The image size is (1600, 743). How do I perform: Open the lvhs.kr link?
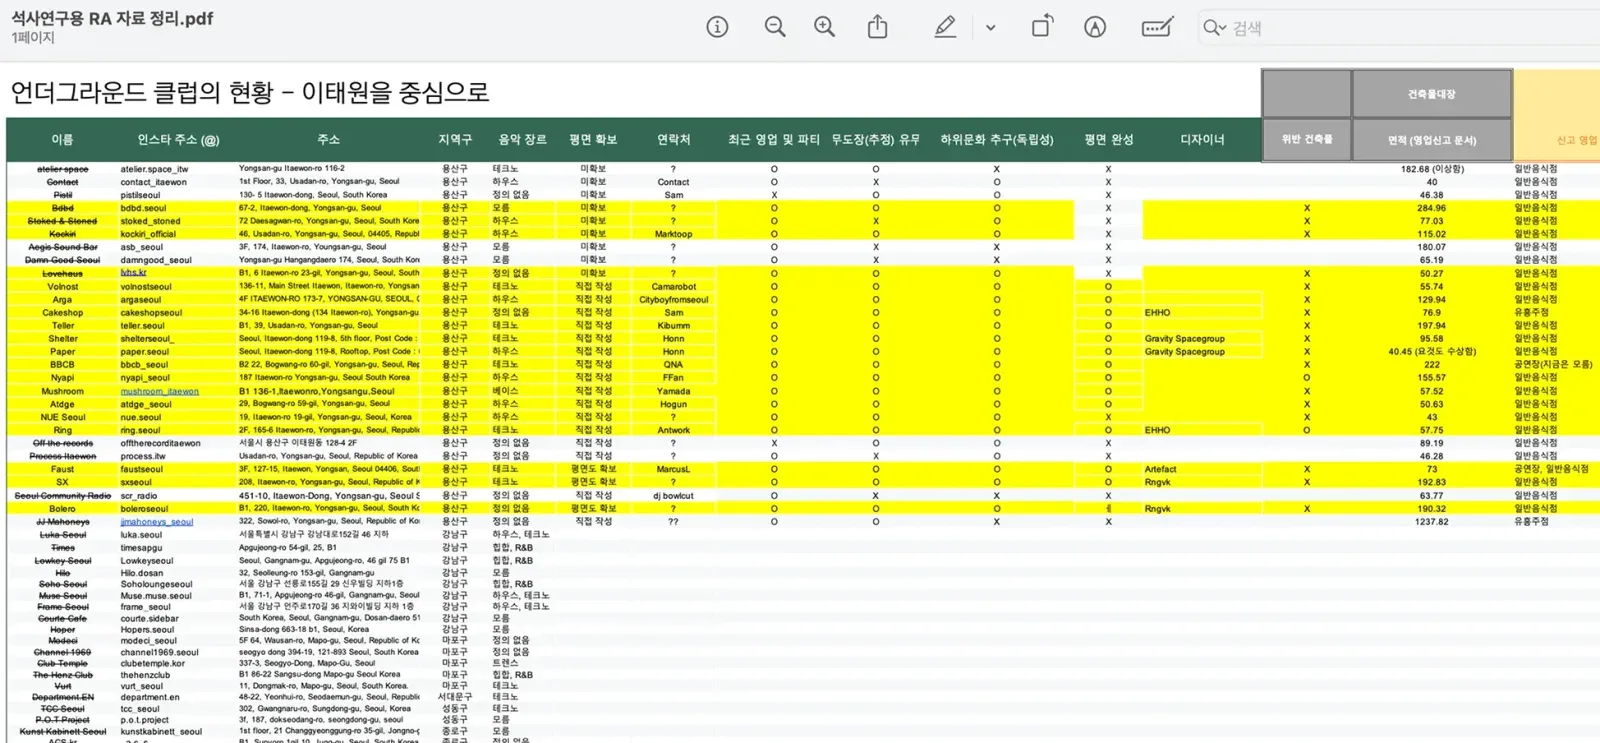(133, 273)
